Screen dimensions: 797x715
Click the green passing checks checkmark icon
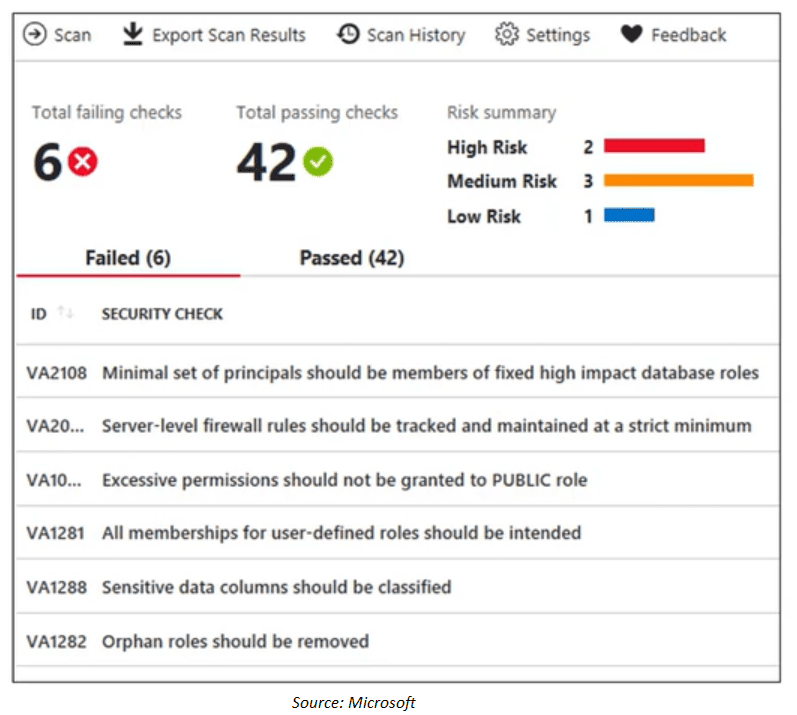pyautogui.click(x=318, y=161)
